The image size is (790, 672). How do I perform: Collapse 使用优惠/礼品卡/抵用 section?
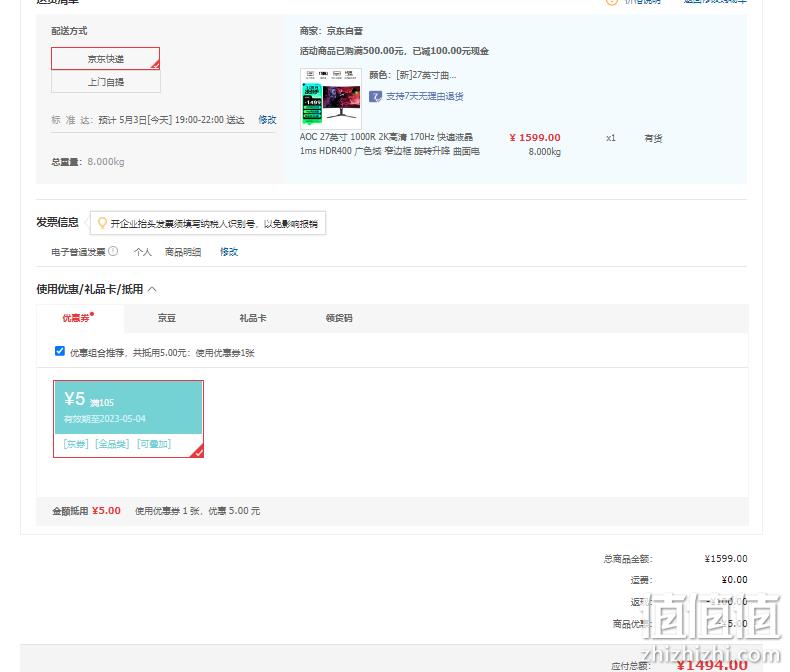coord(152,289)
